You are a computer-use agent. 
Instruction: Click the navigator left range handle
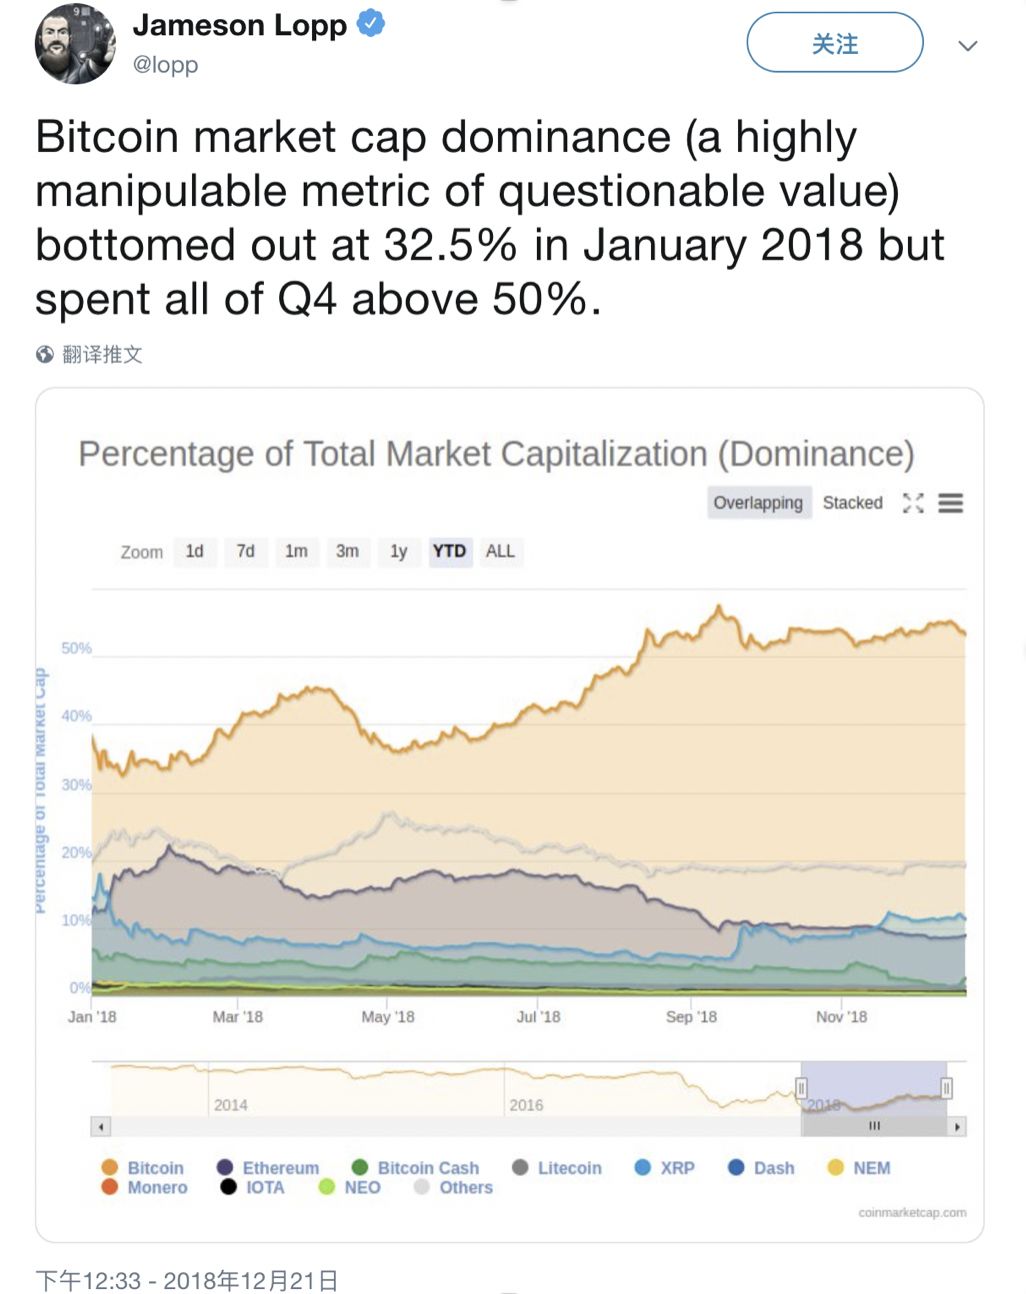pyautogui.click(x=801, y=1088)
